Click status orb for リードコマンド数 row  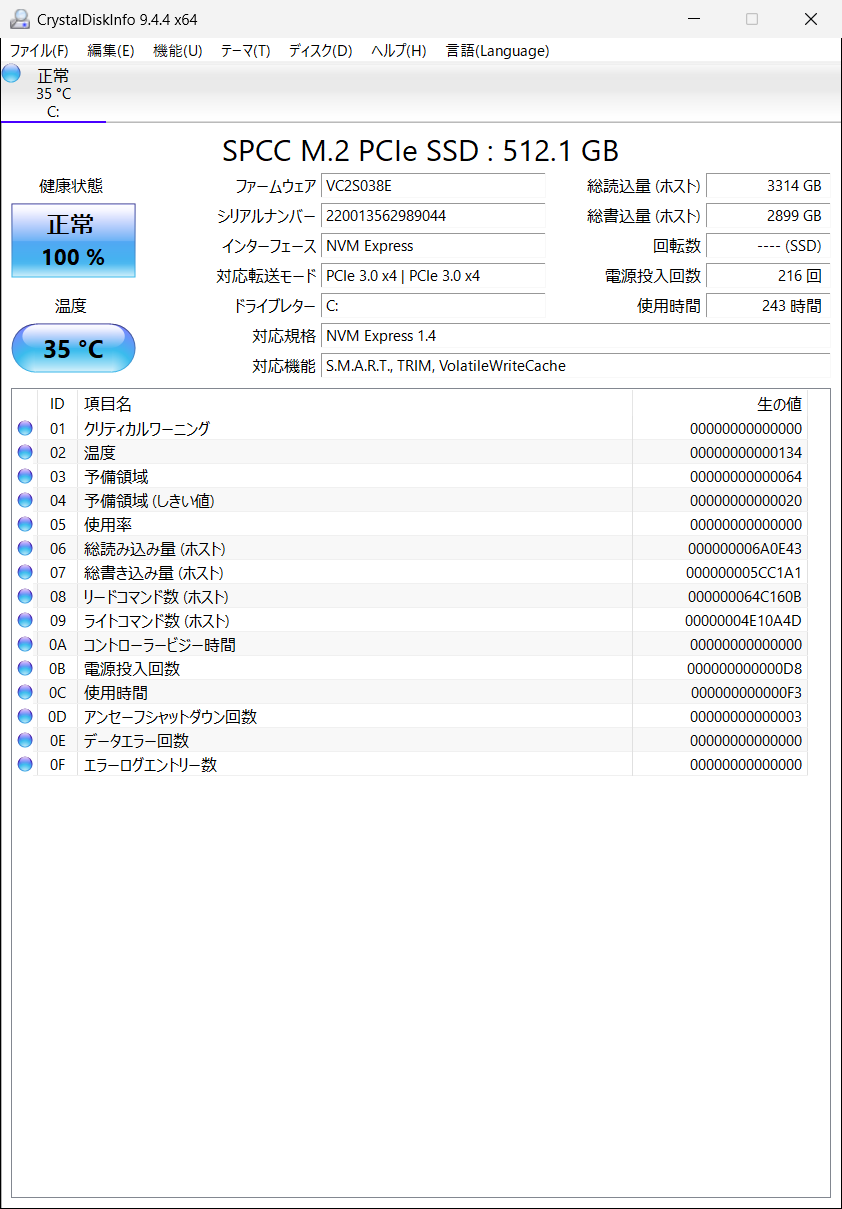(x=25, y=597)
